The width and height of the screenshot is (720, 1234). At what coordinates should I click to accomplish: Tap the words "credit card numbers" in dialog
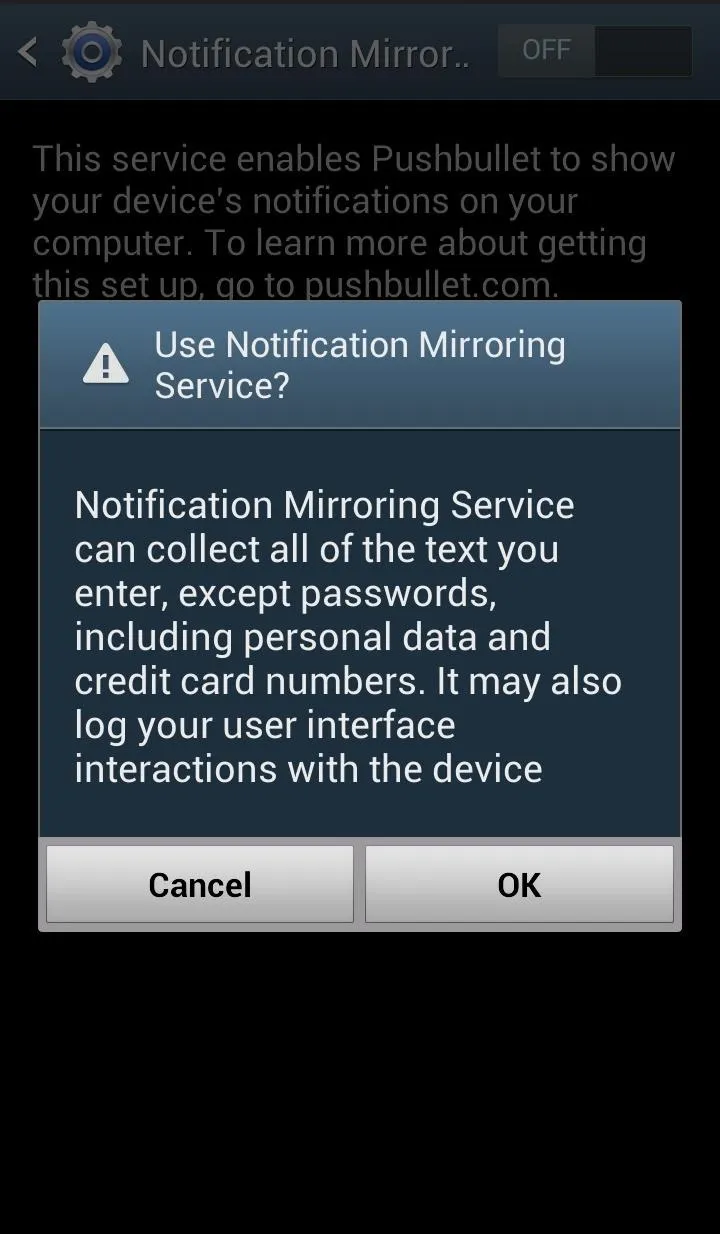[249, 681]
